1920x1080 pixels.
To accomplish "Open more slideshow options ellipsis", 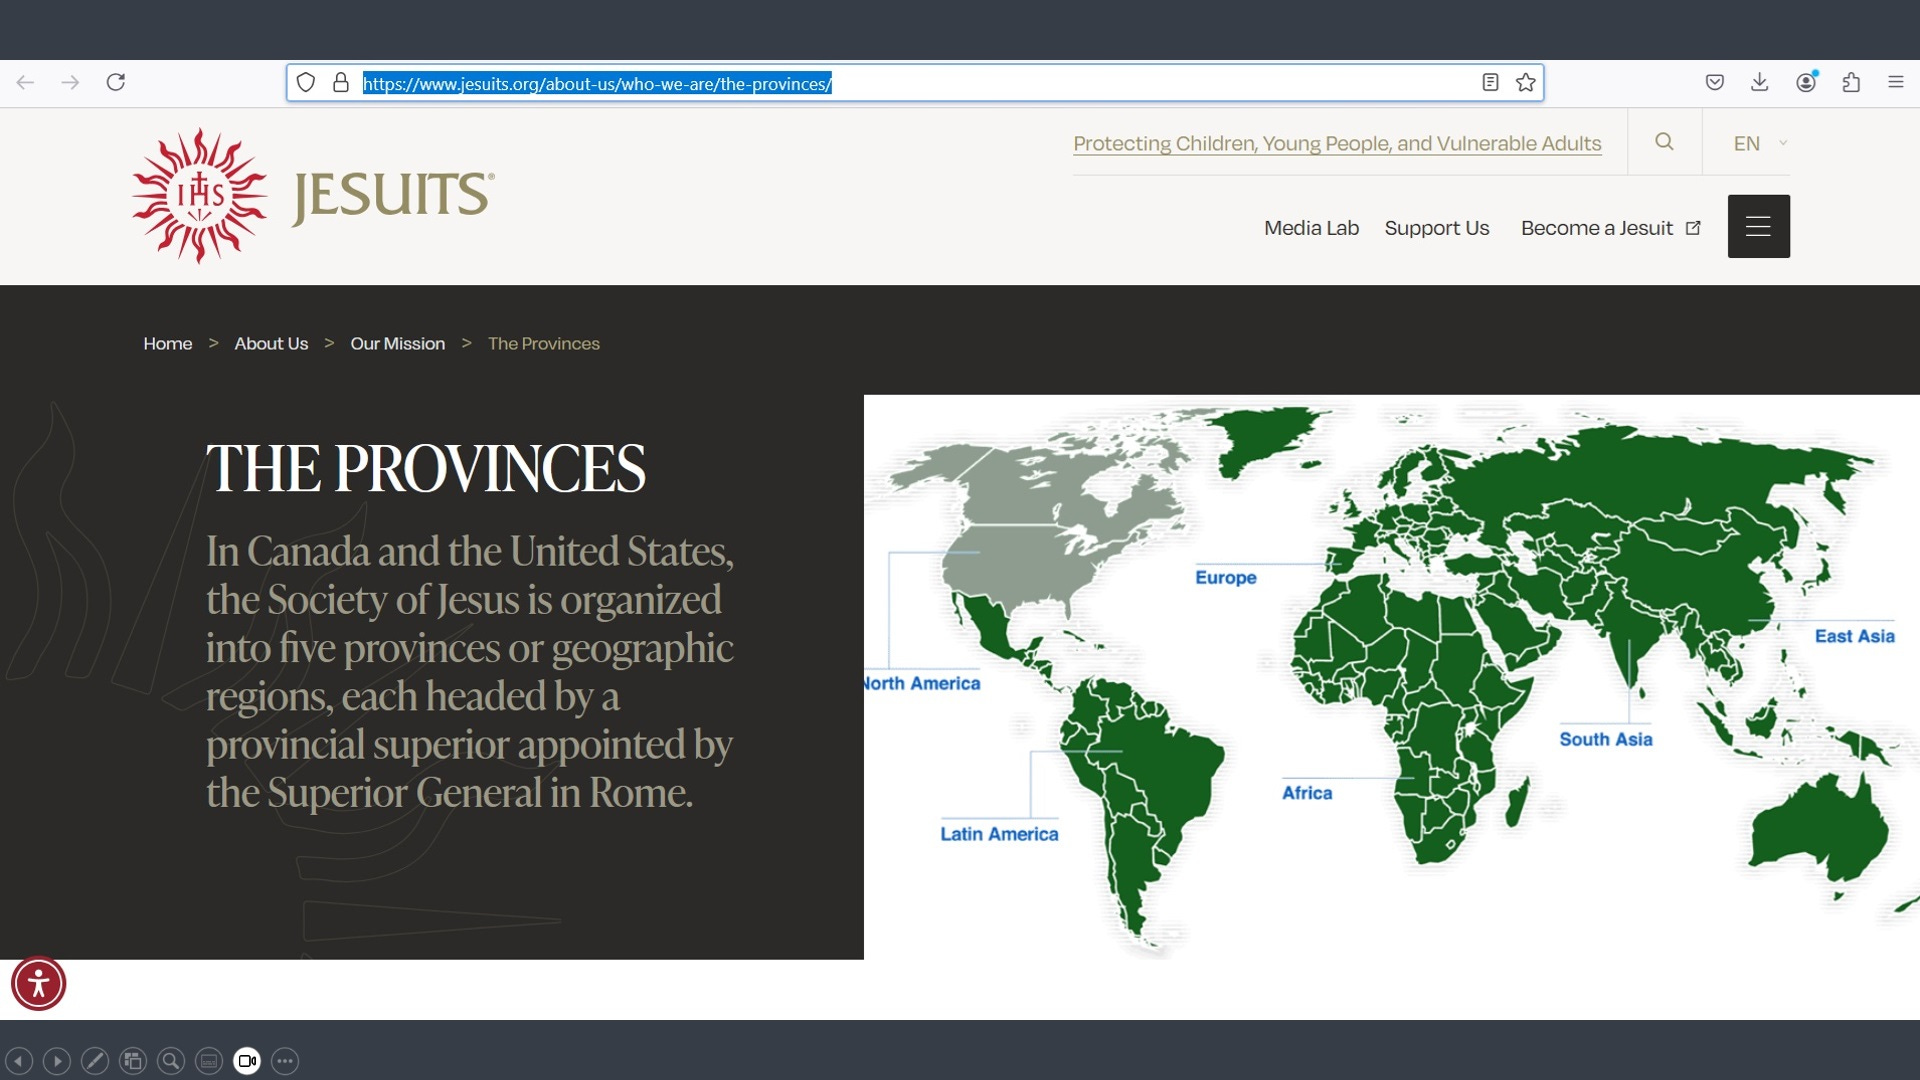I will point(285,1061).
